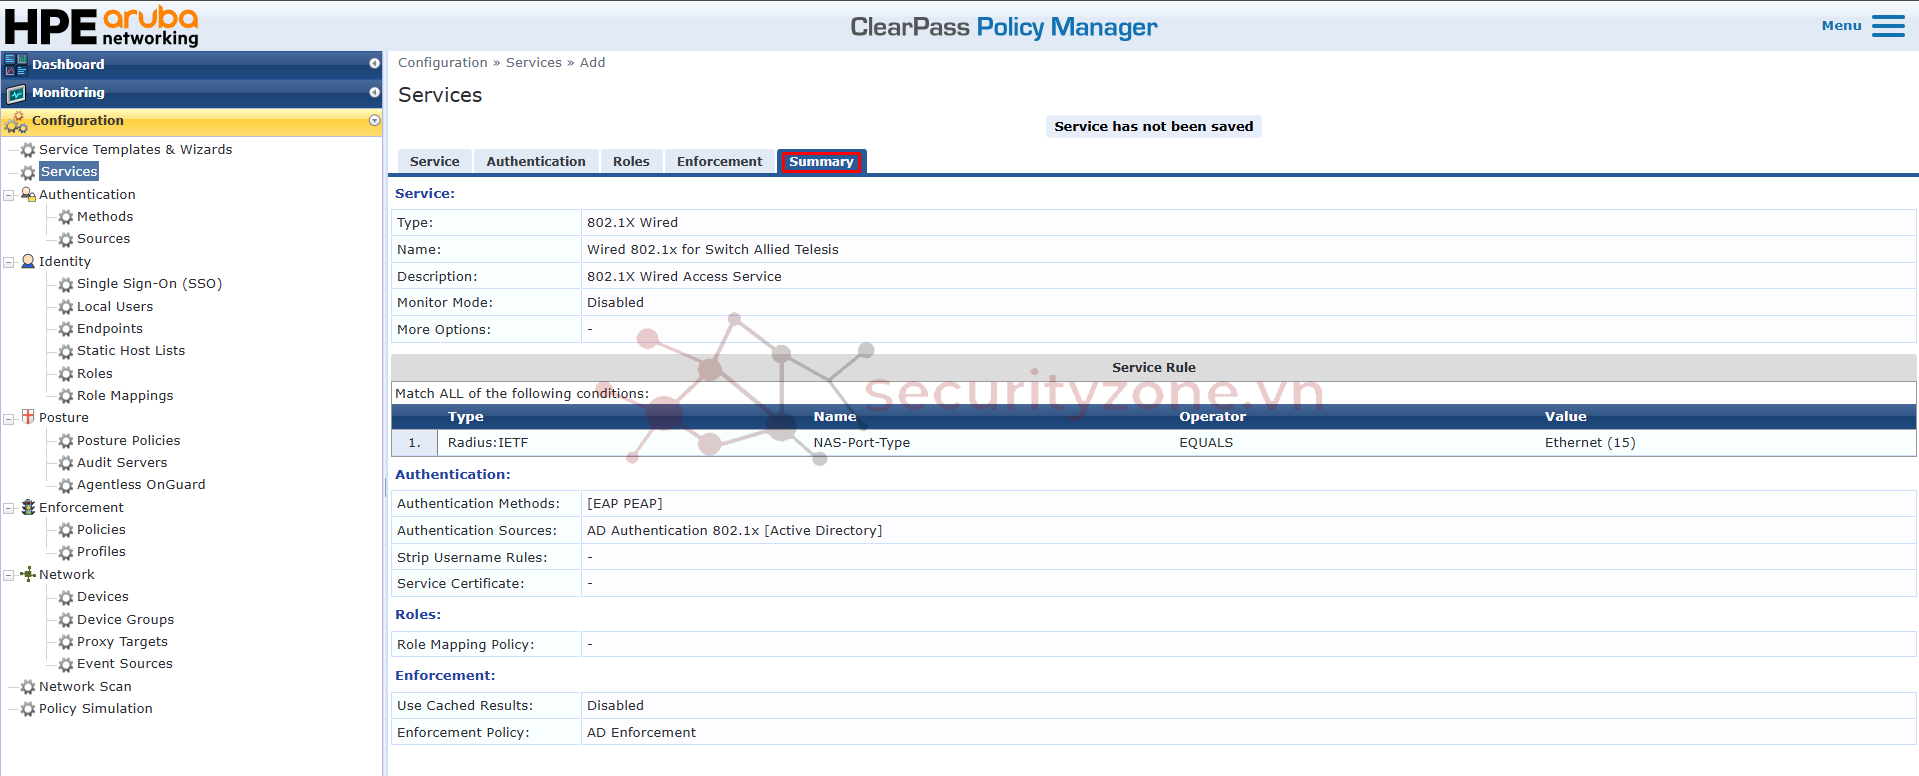Click 'AD Authentication 802.1x [Active Directory]' source
Screen dimensions: 1919x776
[735, 531]
